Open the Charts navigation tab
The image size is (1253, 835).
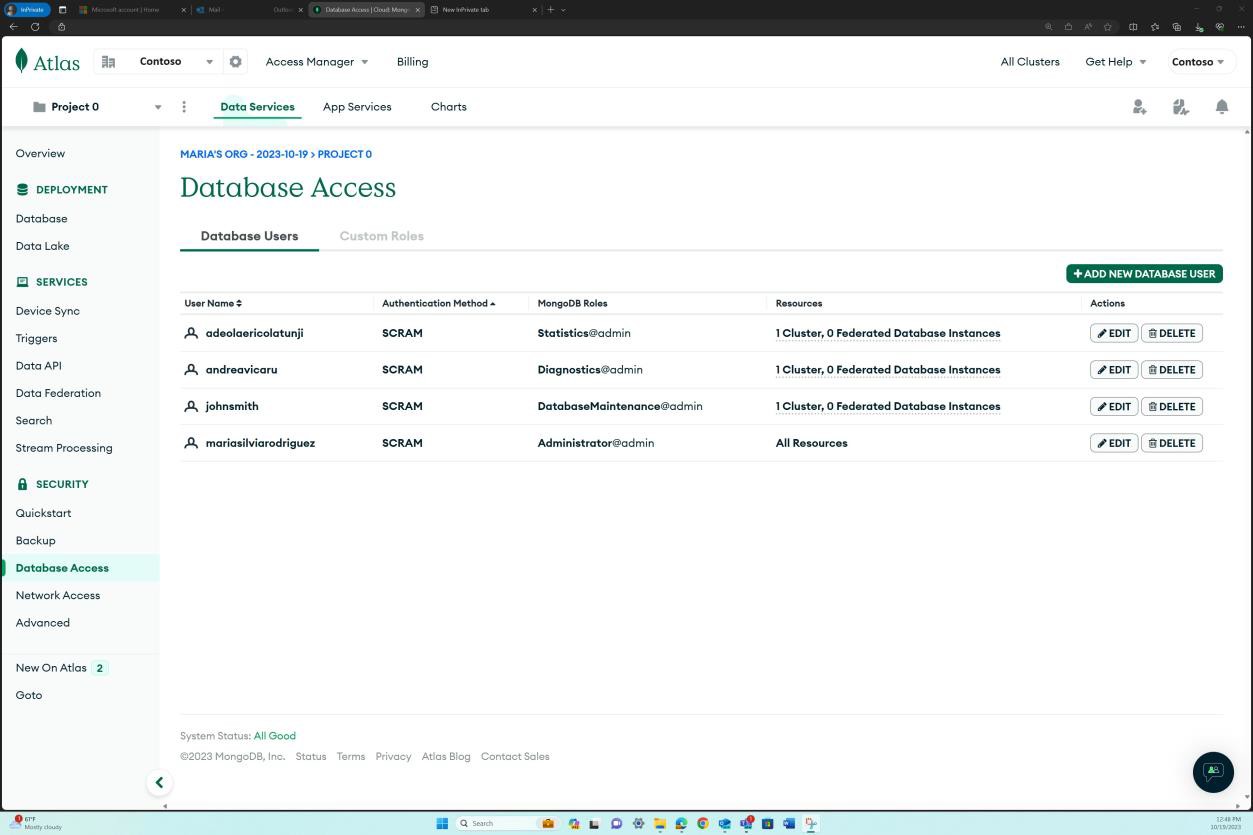point(448,106)
